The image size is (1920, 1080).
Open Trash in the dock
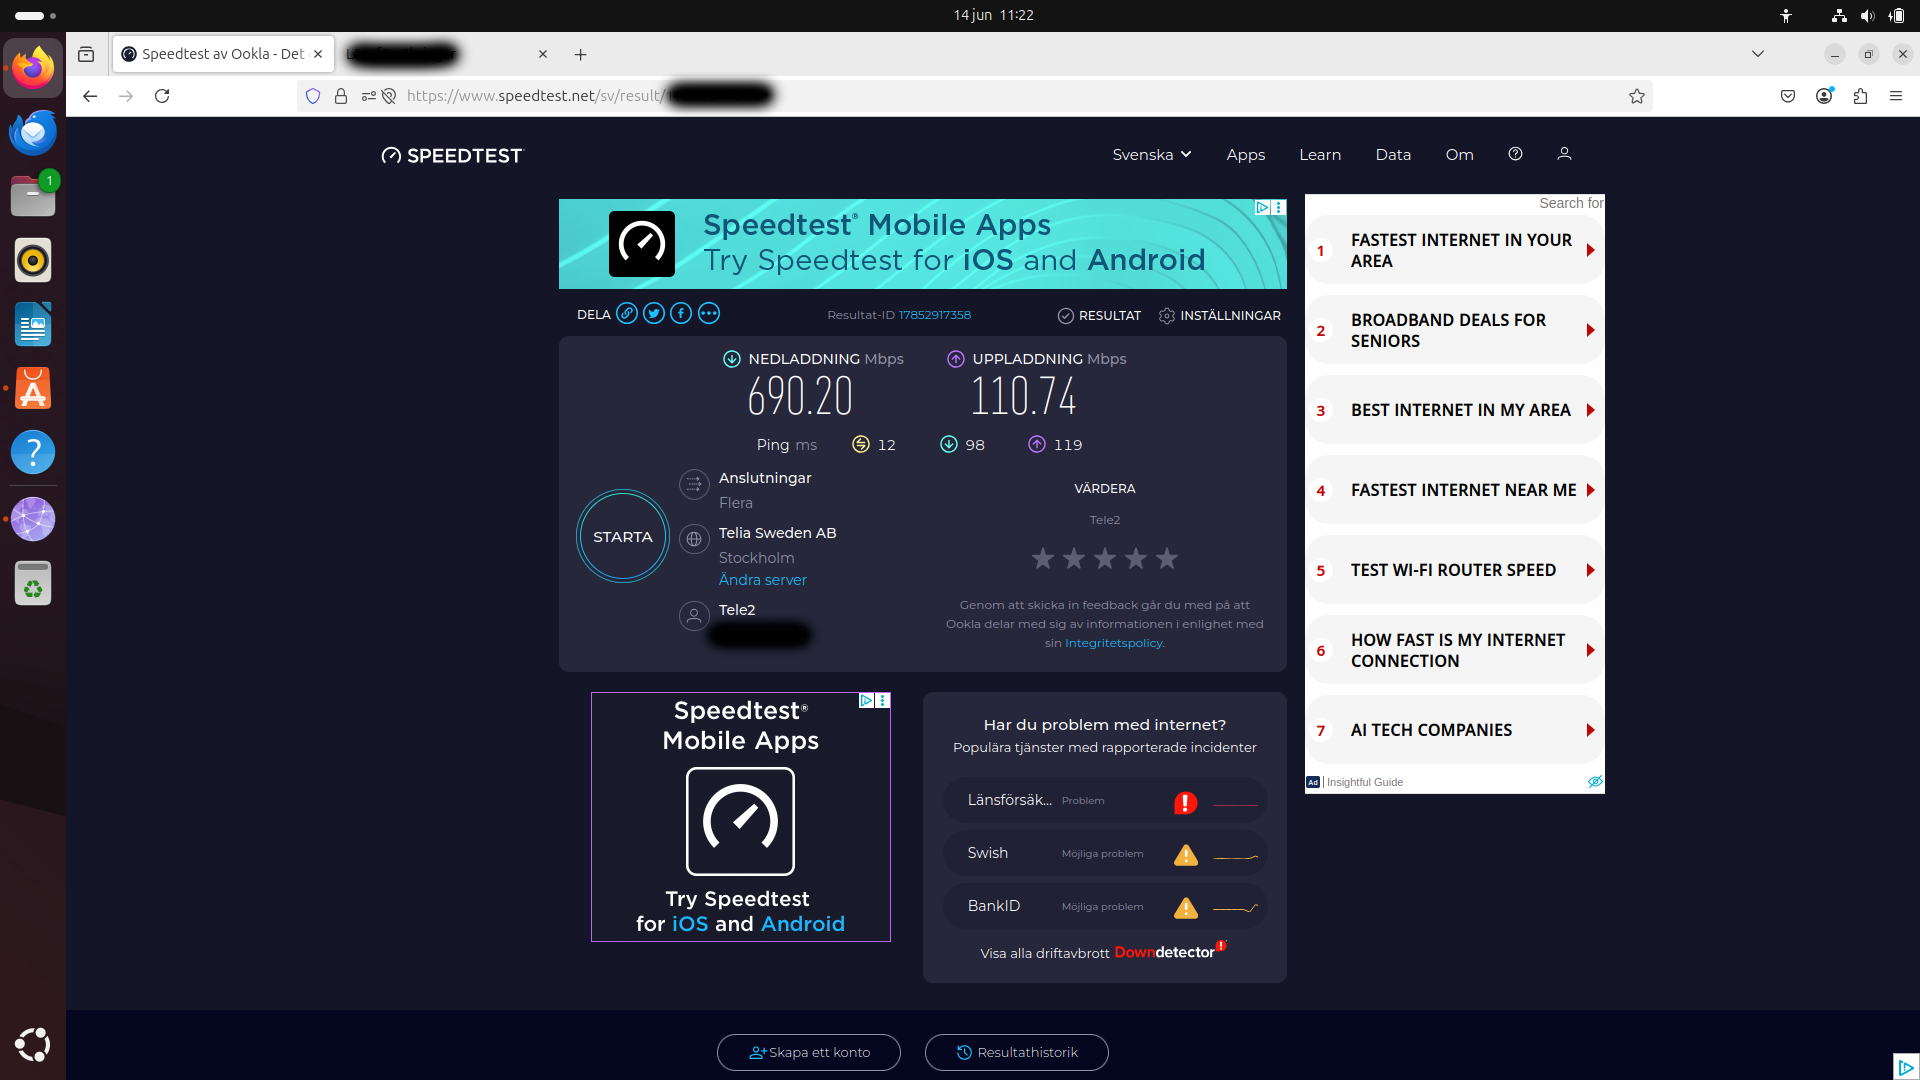[x=33, y=583]
